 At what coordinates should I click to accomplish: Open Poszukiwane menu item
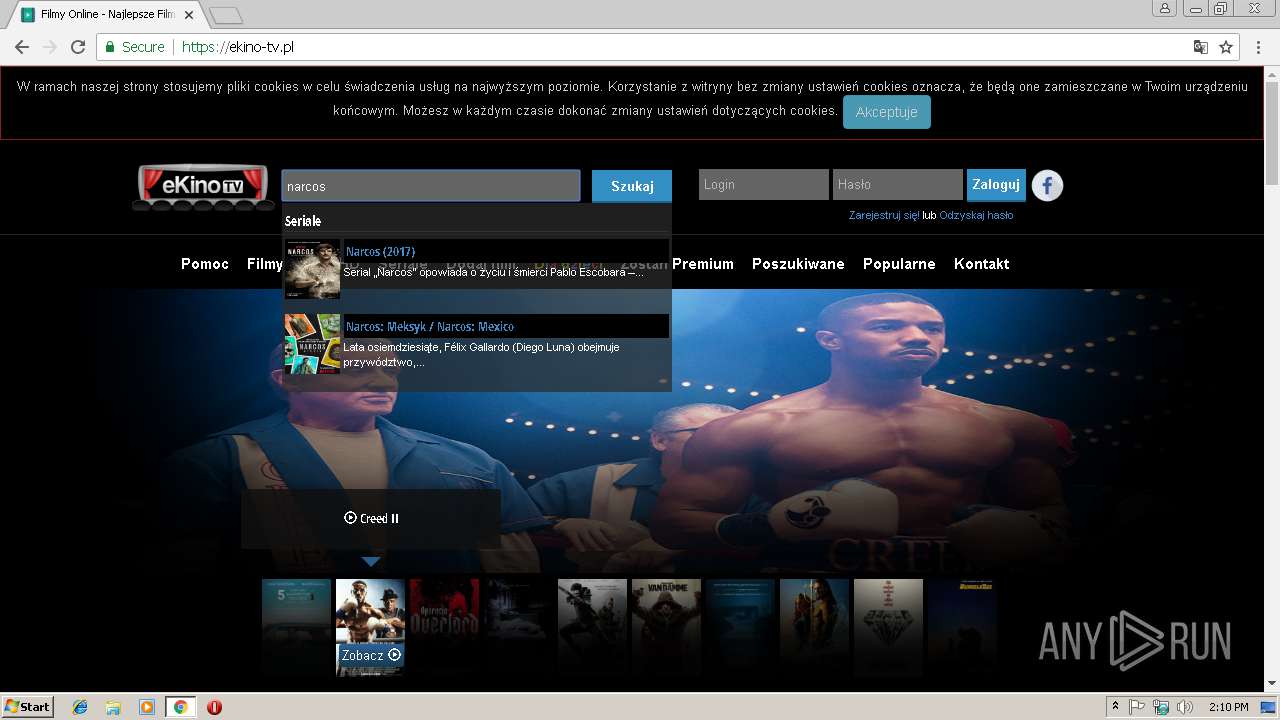[x=798, y=264]
